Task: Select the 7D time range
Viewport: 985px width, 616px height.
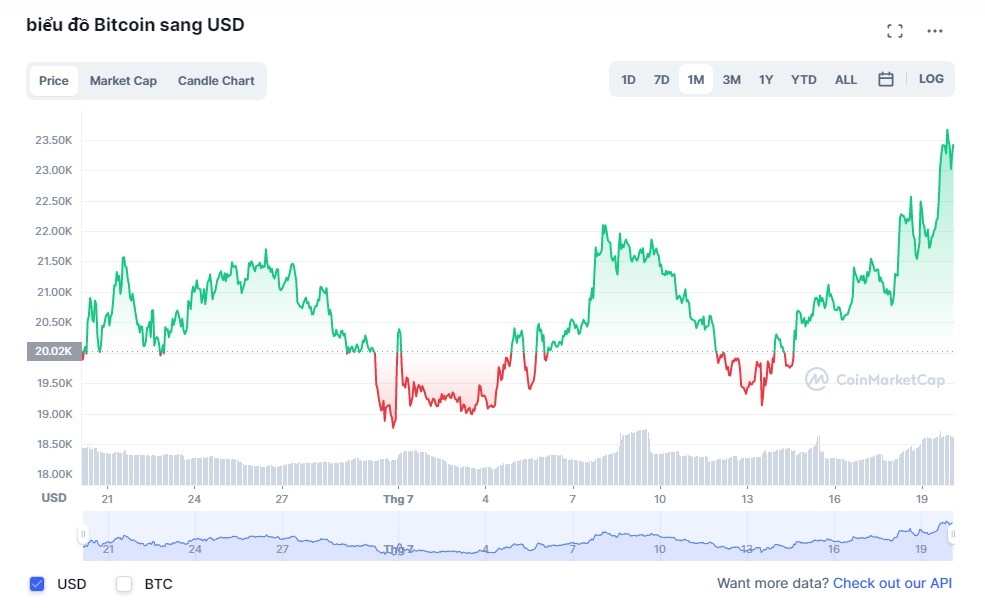Action: click(x=661, y=78)
